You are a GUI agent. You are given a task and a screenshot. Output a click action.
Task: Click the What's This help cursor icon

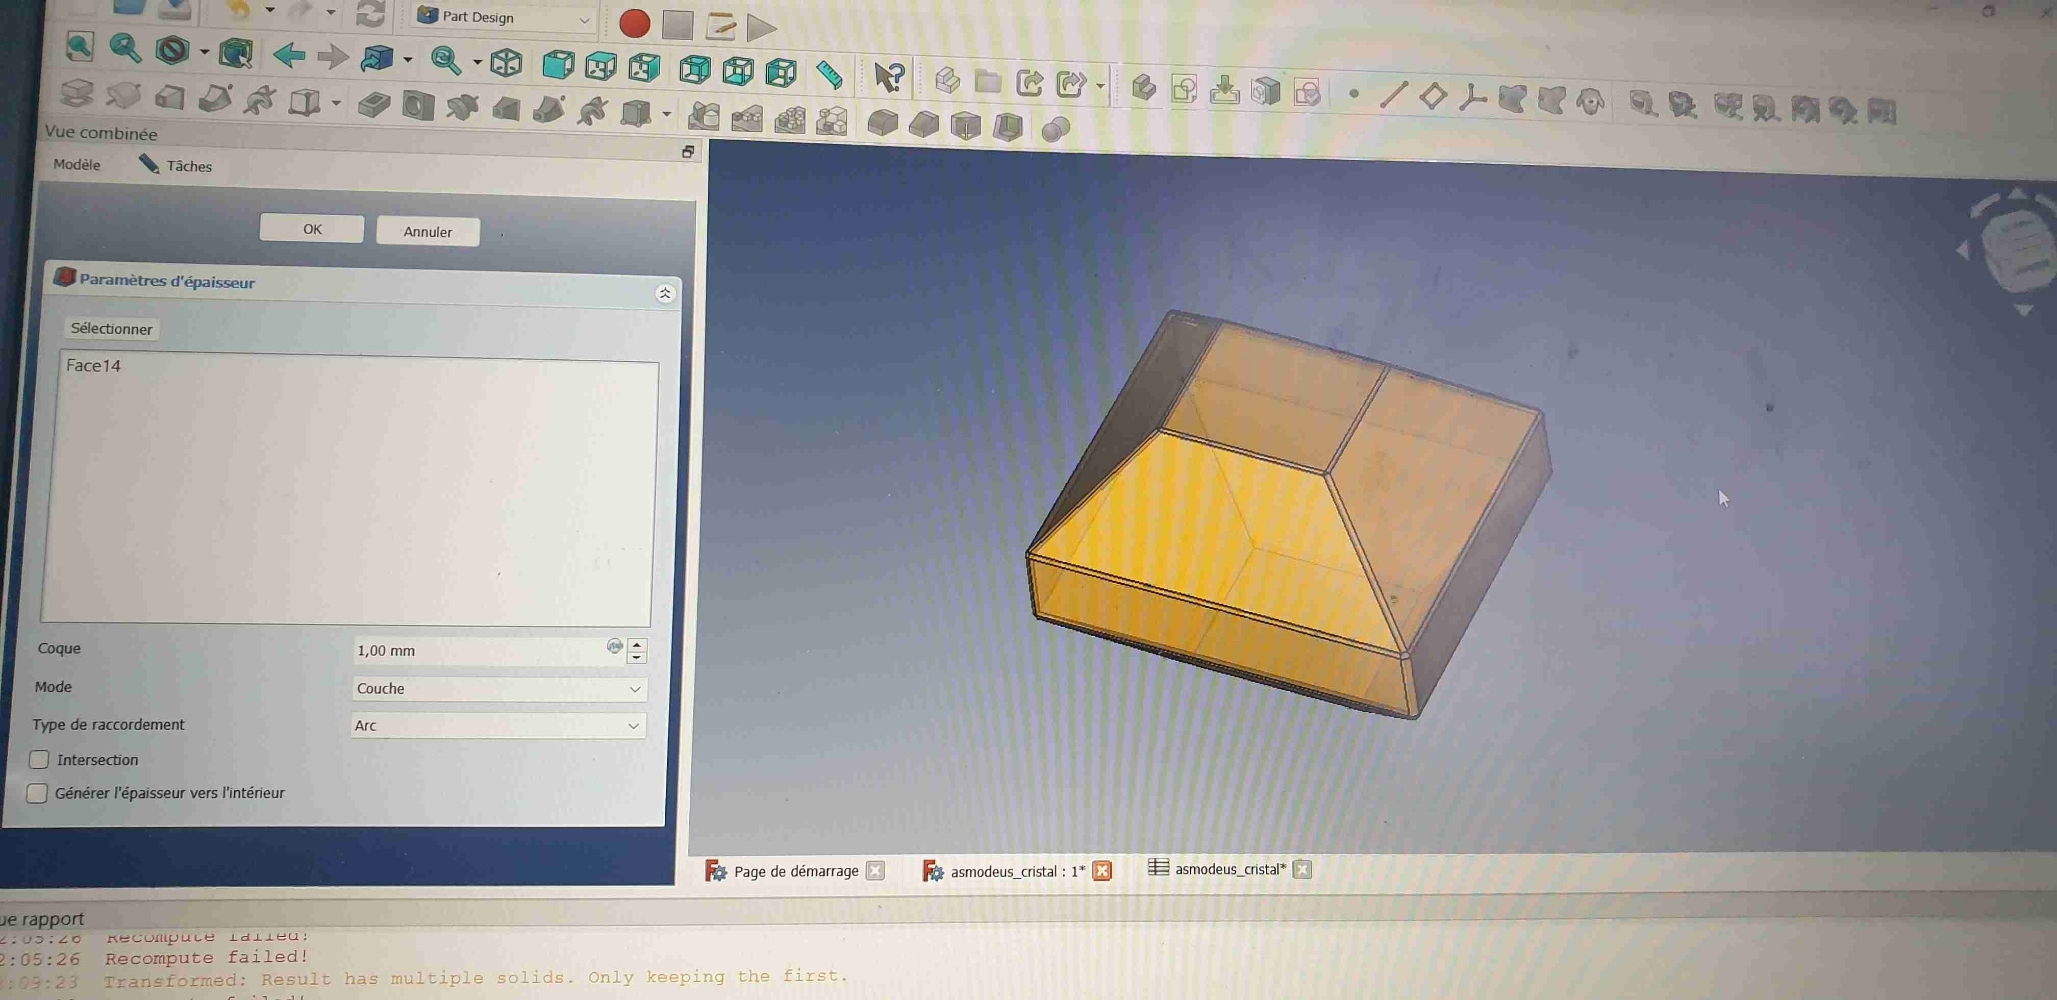[888, 77]
